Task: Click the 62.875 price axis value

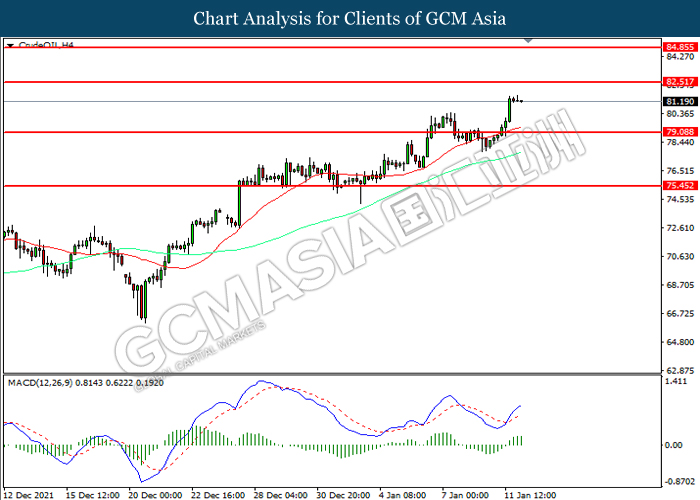Action: pyautogui.click(x=680, y=371)
